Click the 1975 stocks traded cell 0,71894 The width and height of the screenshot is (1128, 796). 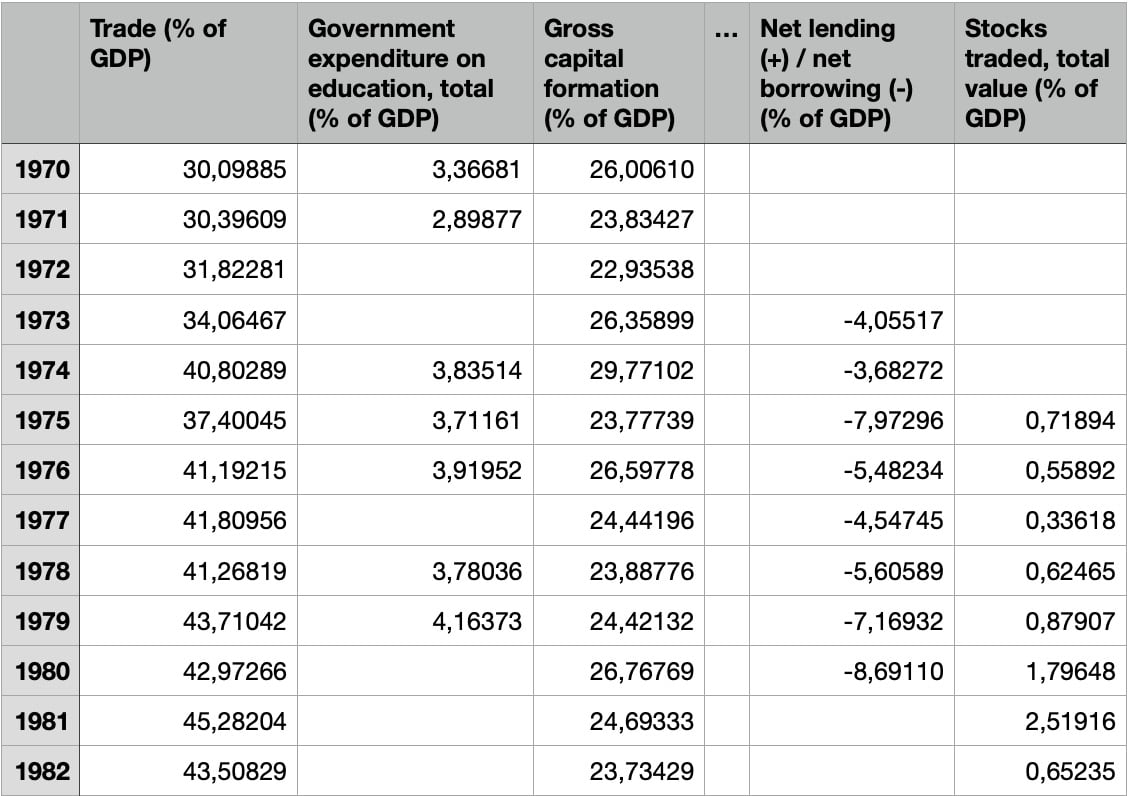[x=1040, y=420]
